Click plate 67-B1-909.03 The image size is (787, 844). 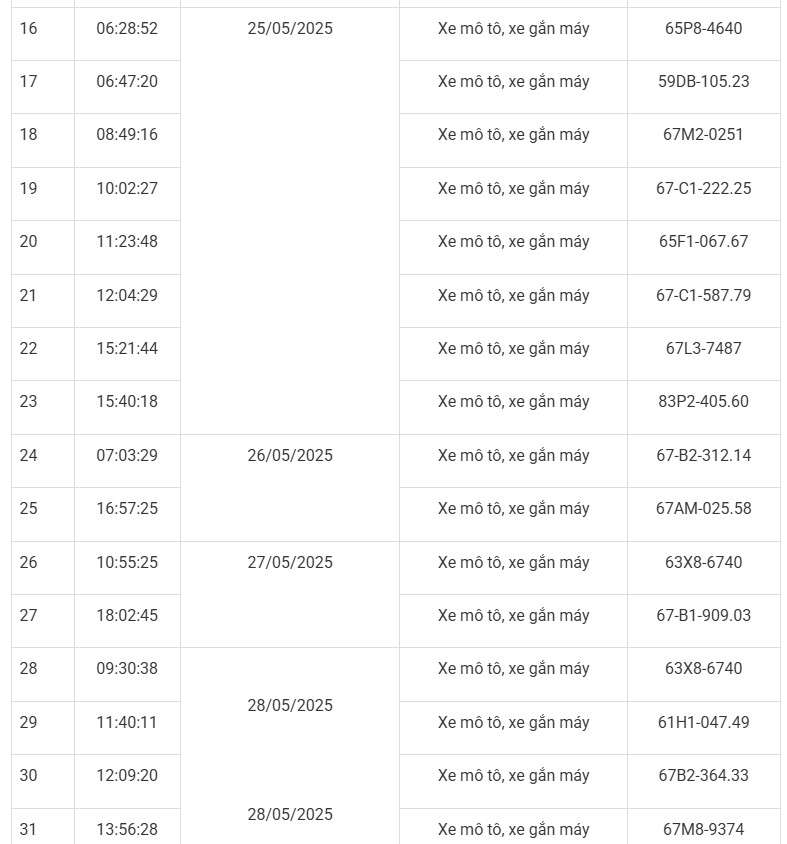pyautogui.click(x=703, y=616)
